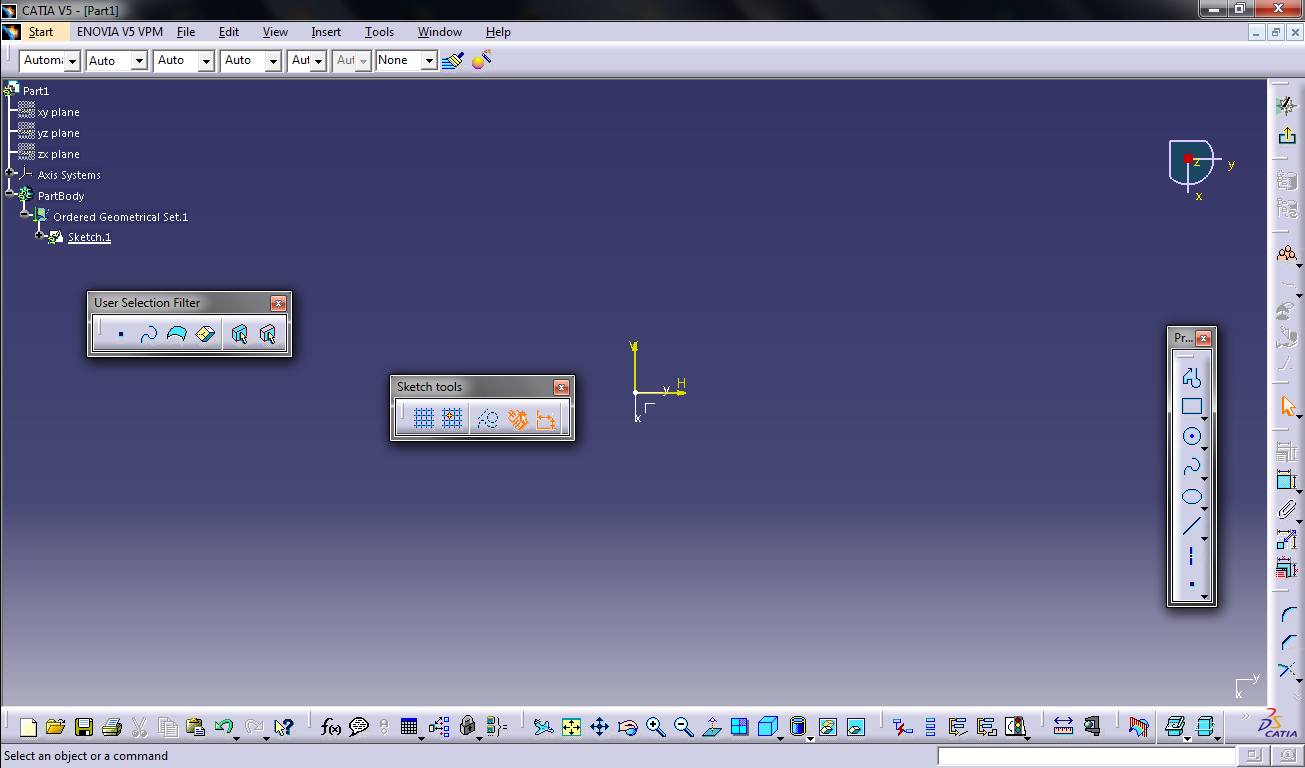The image size is (1305, 768).
Task: Toggle Dimensional Constraints in Sketch tools
Action: (545, 419)
